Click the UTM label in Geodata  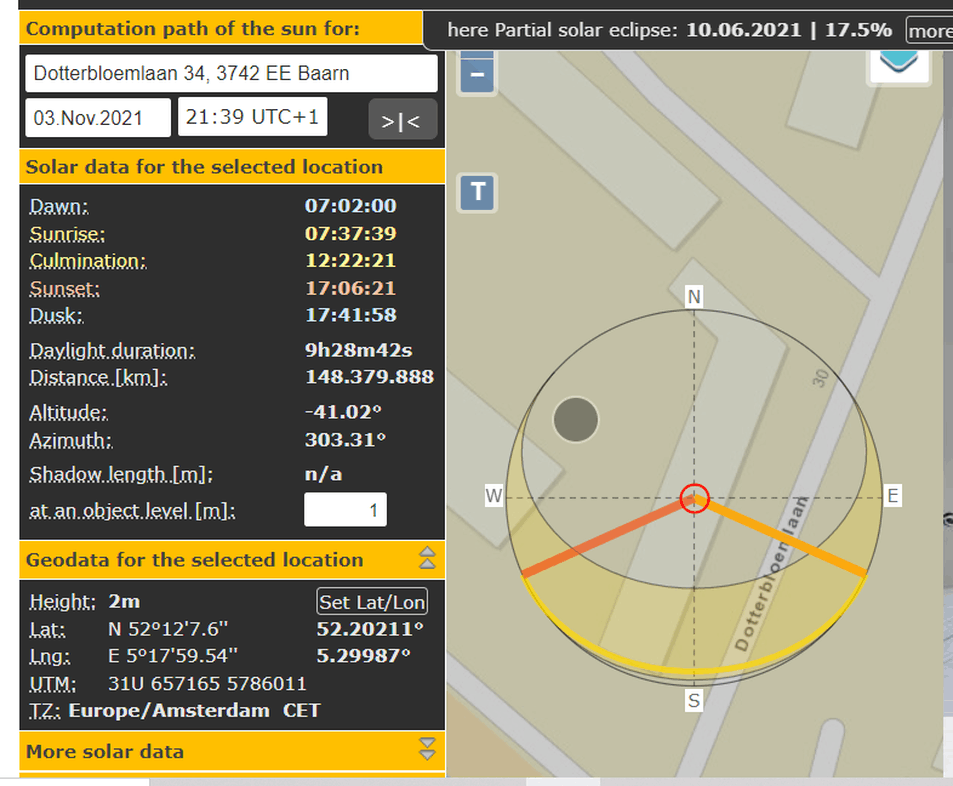click(53, 684)
